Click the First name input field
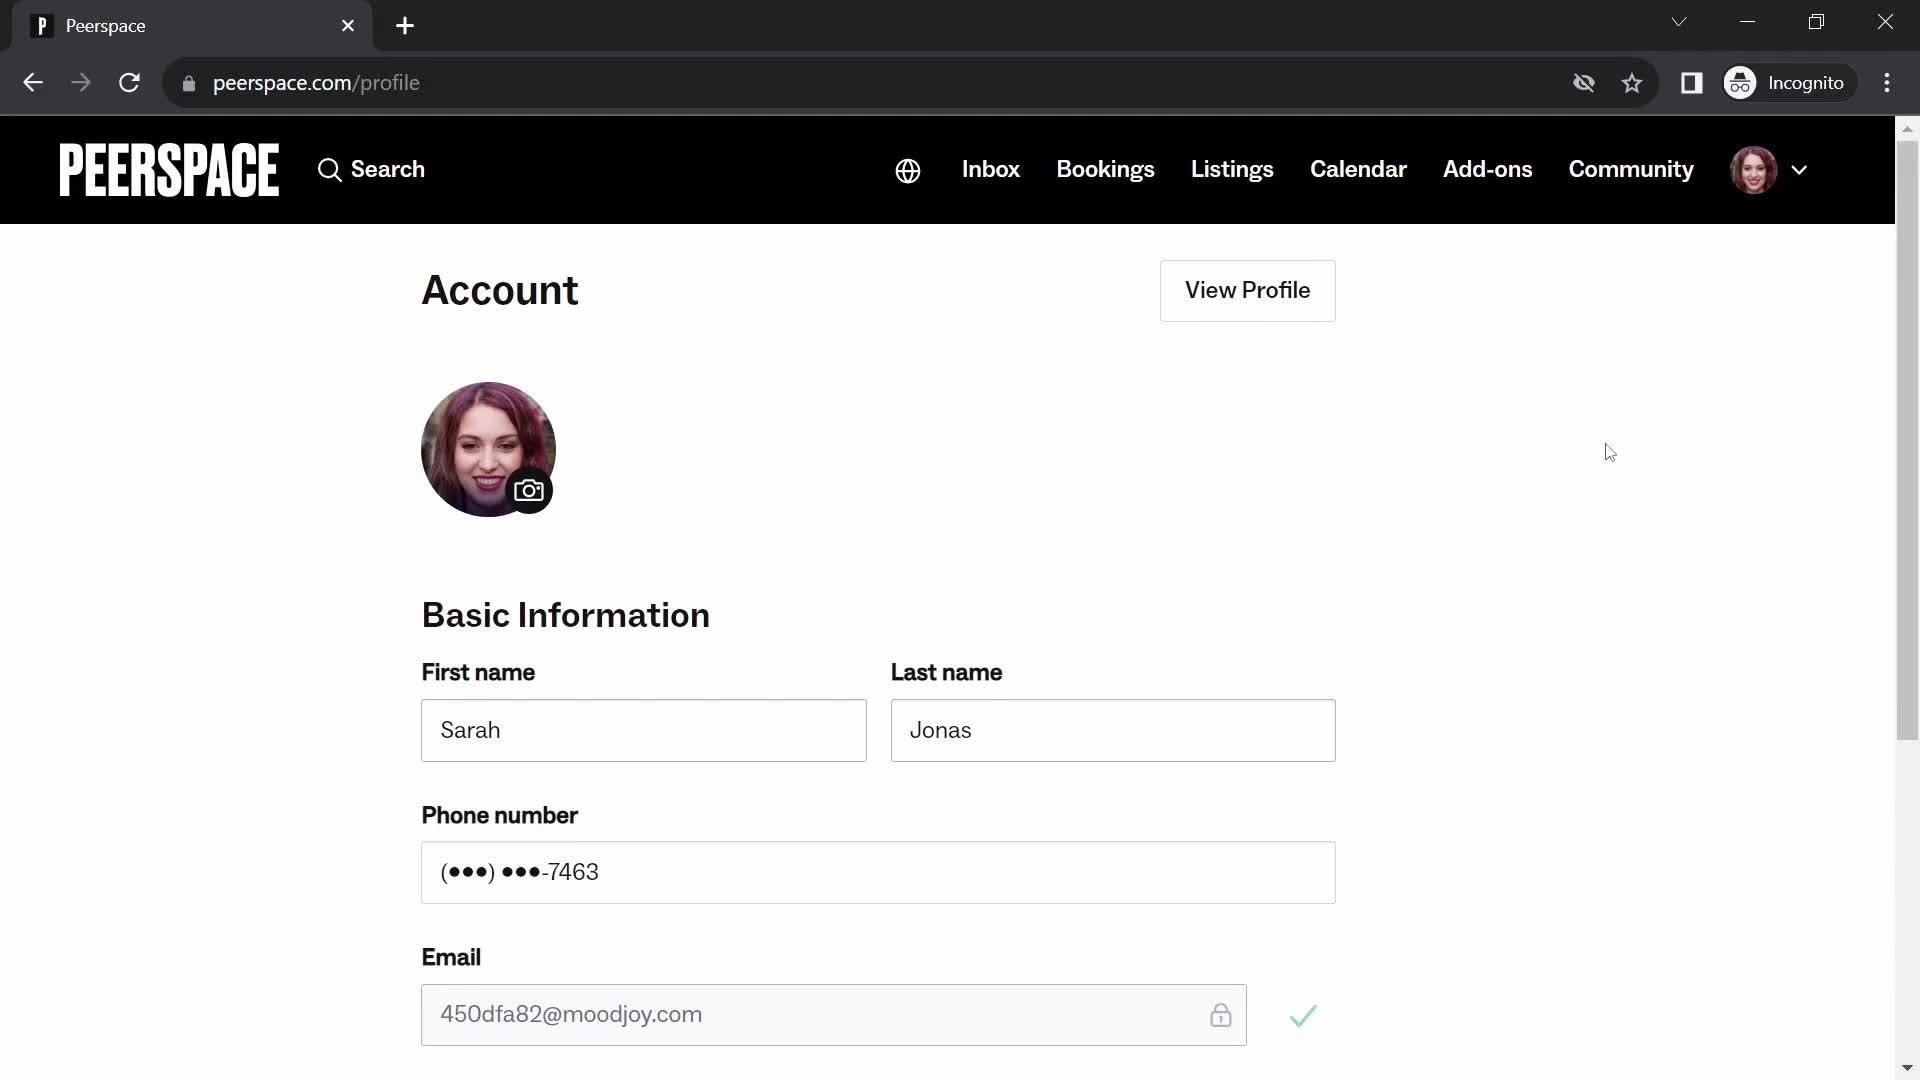The width and height of the screenshot is (1920, 1080). (x=644, y=729)
